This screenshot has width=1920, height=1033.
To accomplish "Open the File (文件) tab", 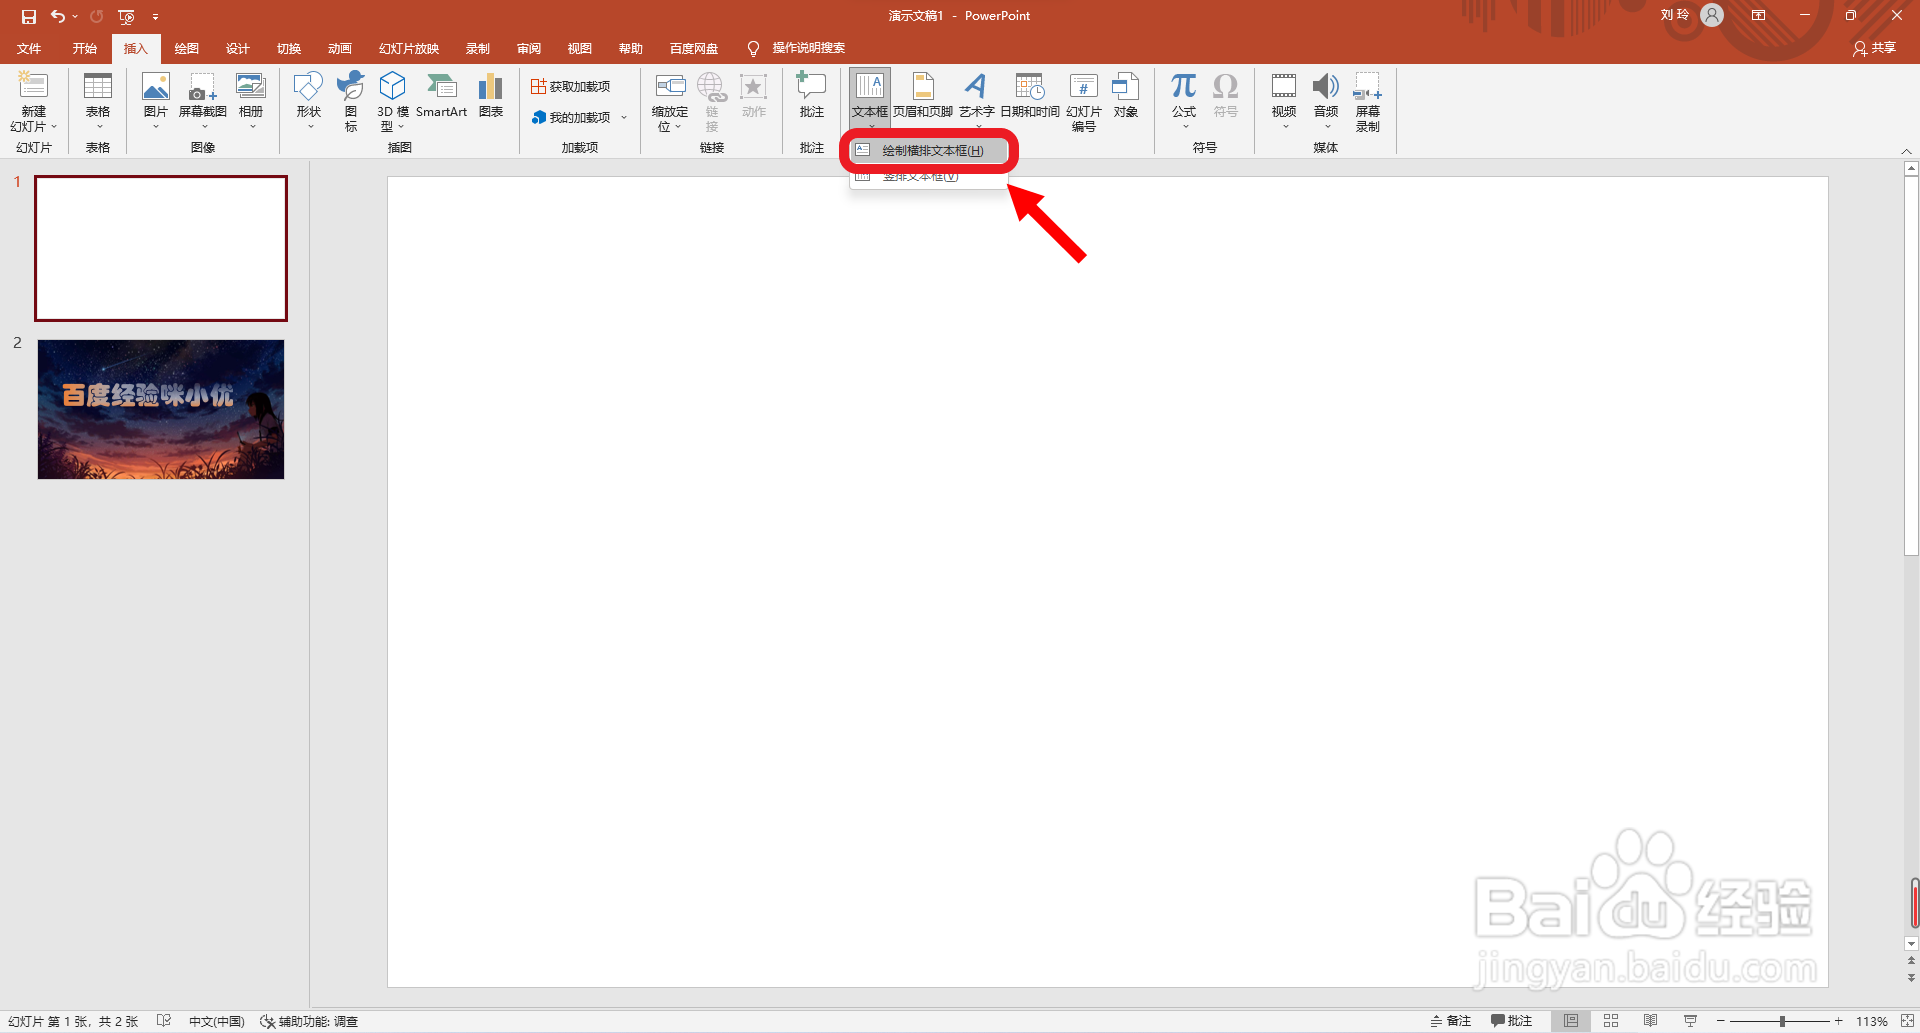I will pos(30,48).
